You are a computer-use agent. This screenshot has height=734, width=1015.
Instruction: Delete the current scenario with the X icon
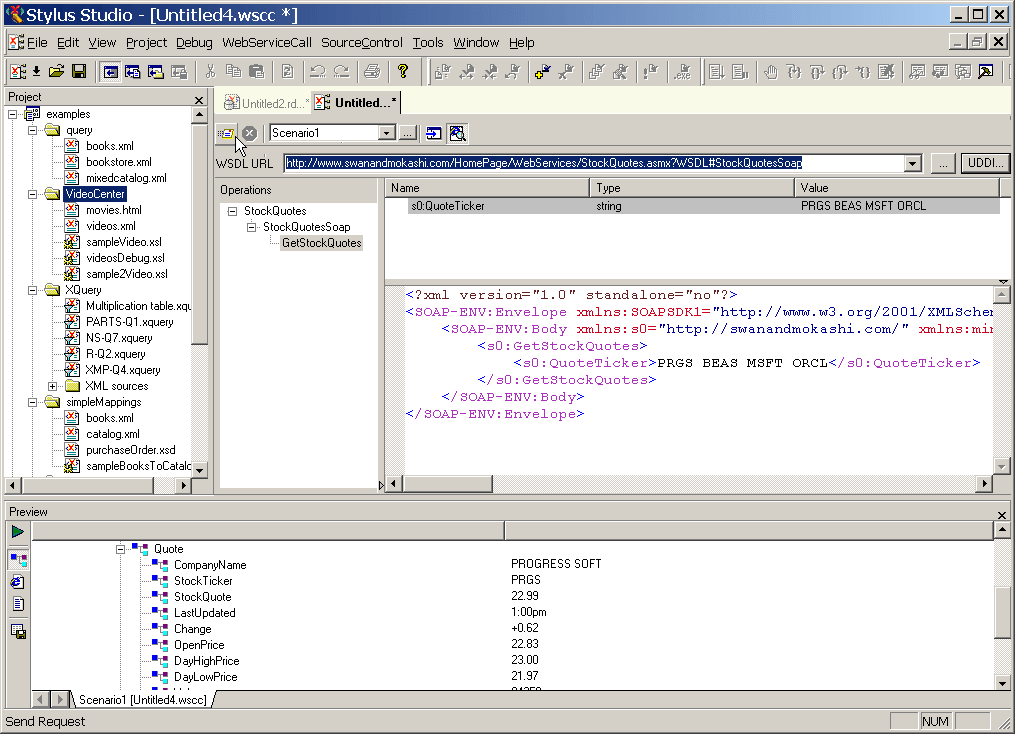pos(249,132)
